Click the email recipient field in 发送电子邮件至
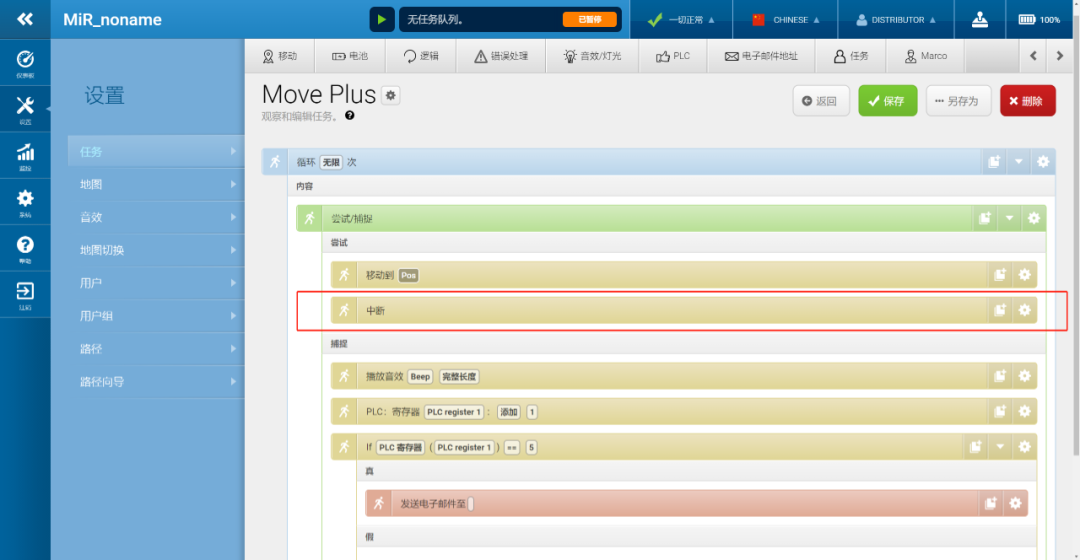The width and height of the screenshot is (1080, 560). (471, 504)
